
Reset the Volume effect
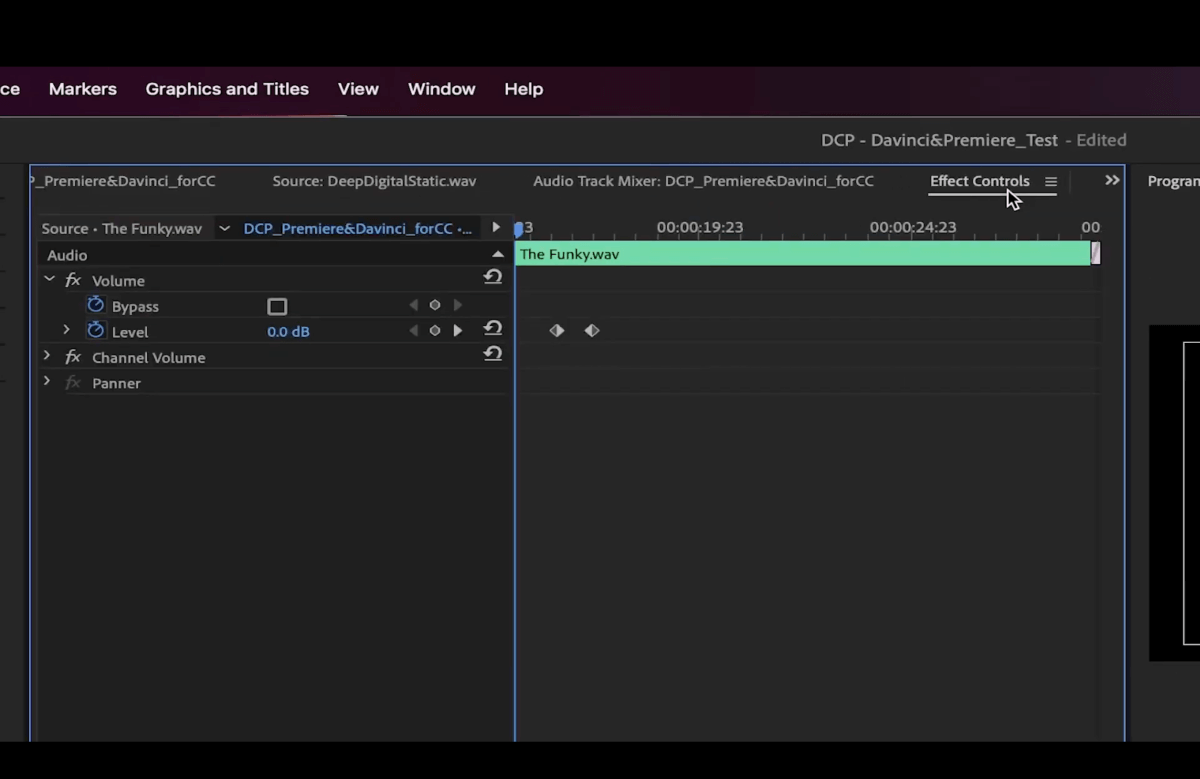click(x=492, y=278)
